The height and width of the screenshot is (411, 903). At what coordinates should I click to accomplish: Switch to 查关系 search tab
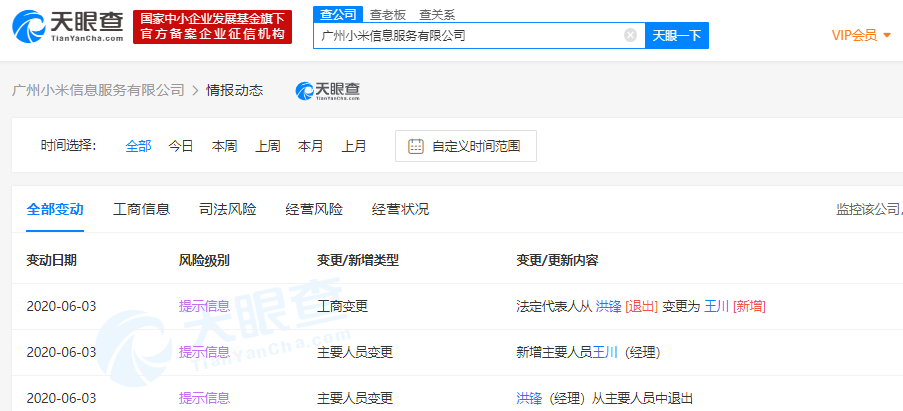[437, 16]
